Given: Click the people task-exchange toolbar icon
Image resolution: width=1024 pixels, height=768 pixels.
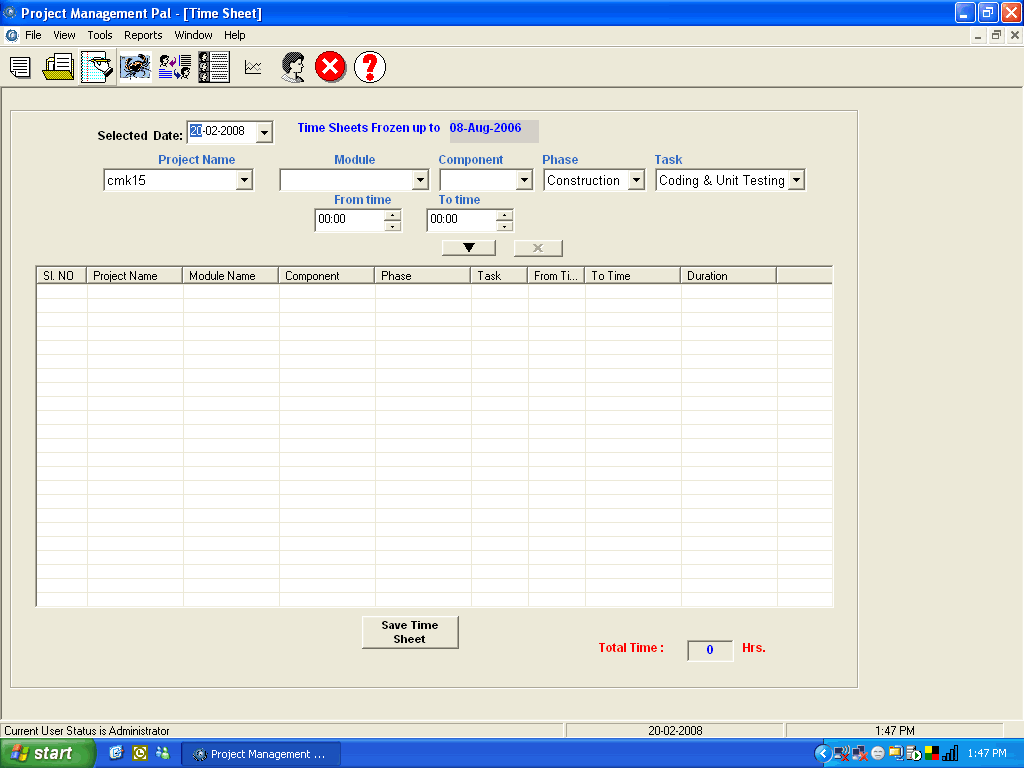Looking at the screenshot, I should [x=175, y=68].
